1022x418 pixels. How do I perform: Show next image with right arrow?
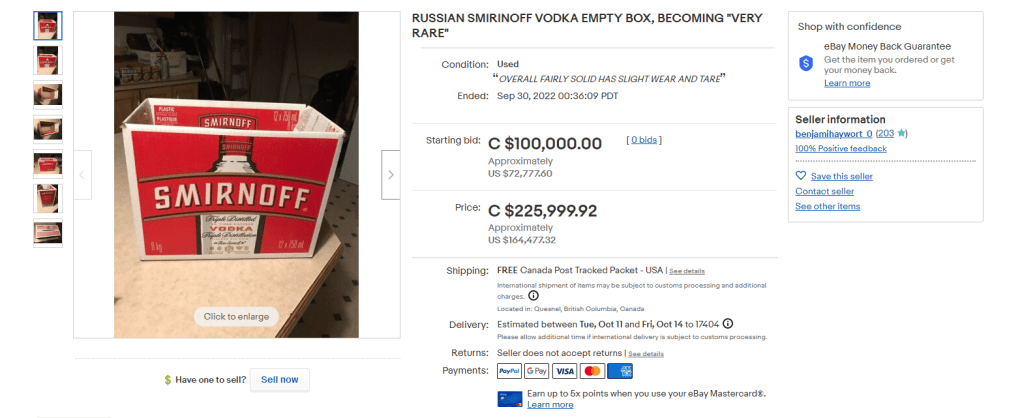coord(390,174)
